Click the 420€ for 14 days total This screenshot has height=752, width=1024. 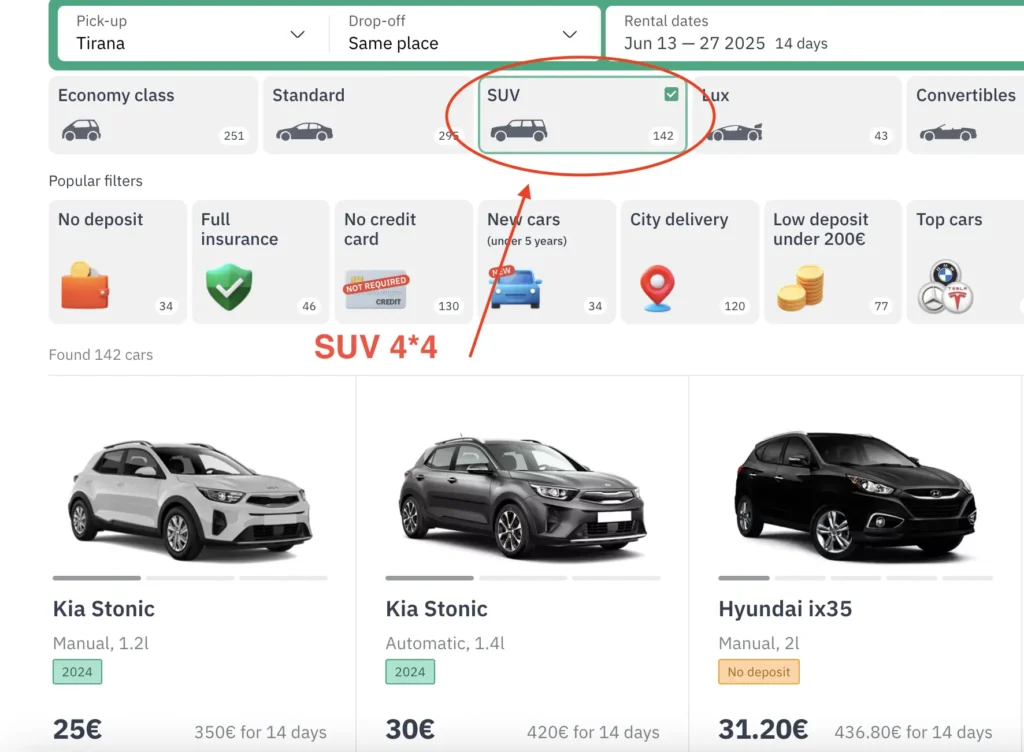[x=593, y=732]
